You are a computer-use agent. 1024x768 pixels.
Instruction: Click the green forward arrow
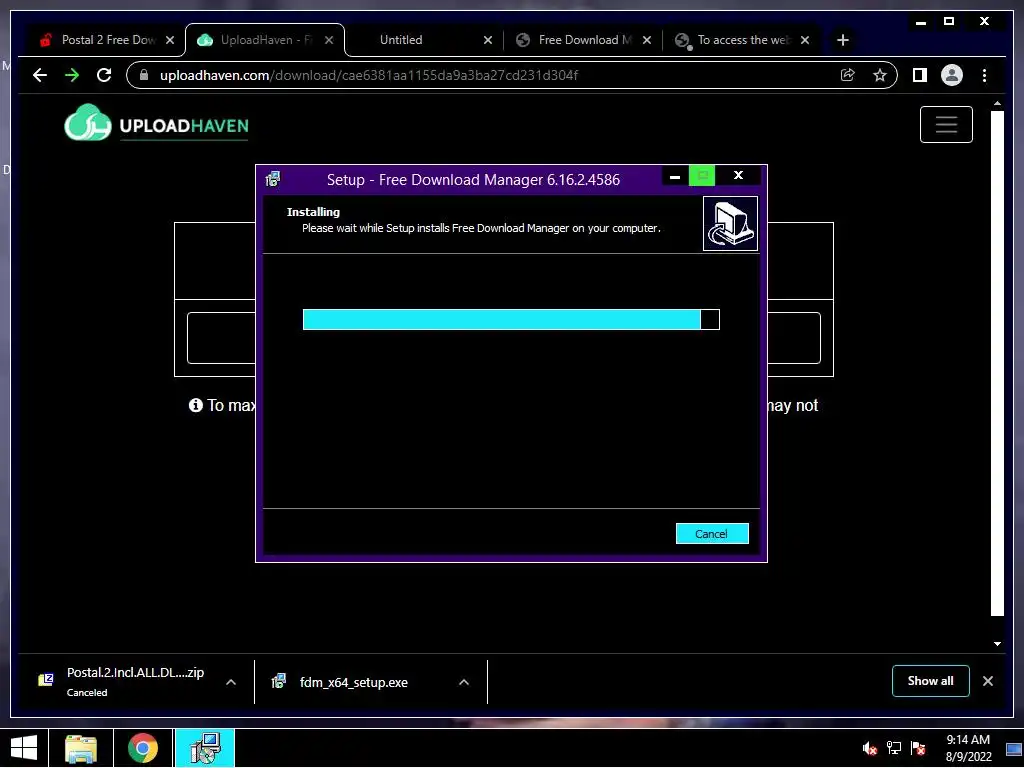72,75
